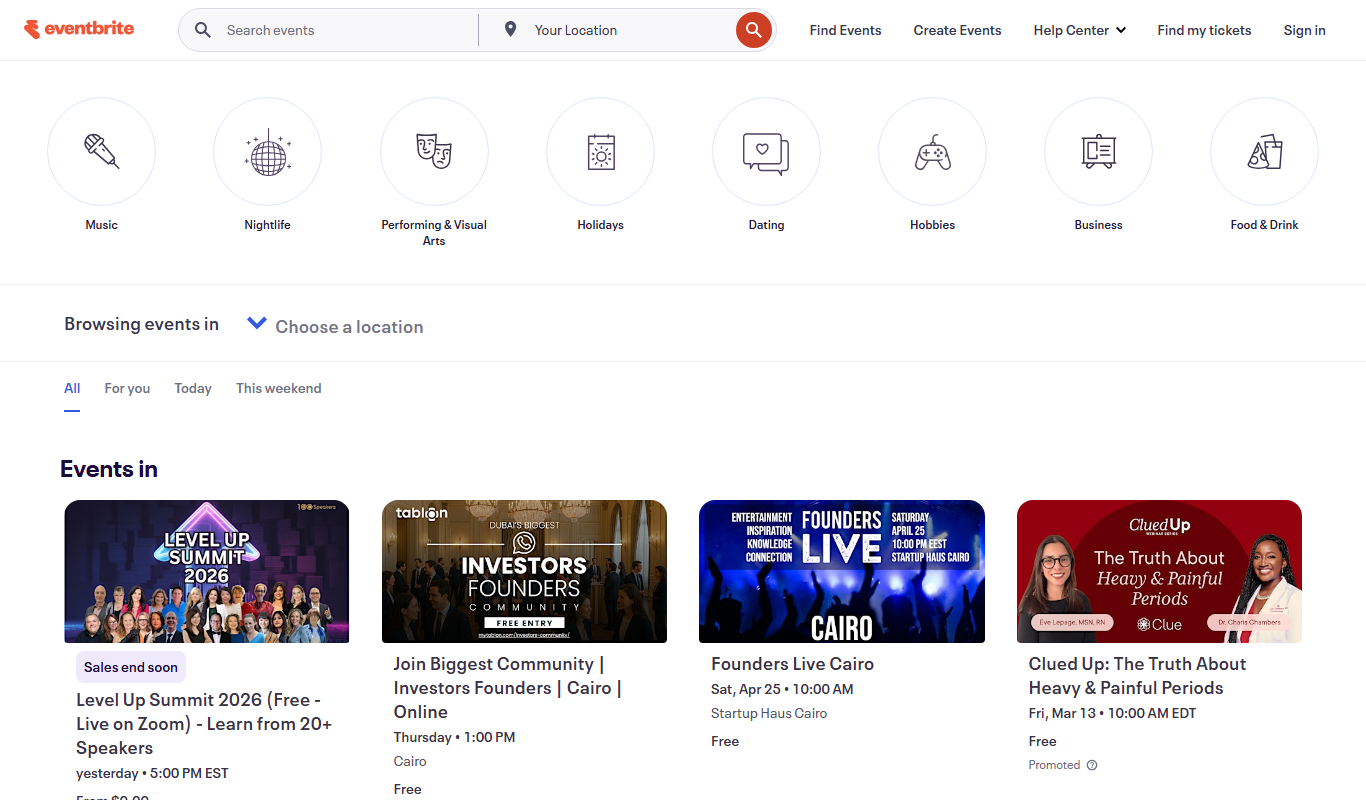Click the Level Up Summit 2026 event title
This screenshot has width=1366, height=800.
[205, 724]
